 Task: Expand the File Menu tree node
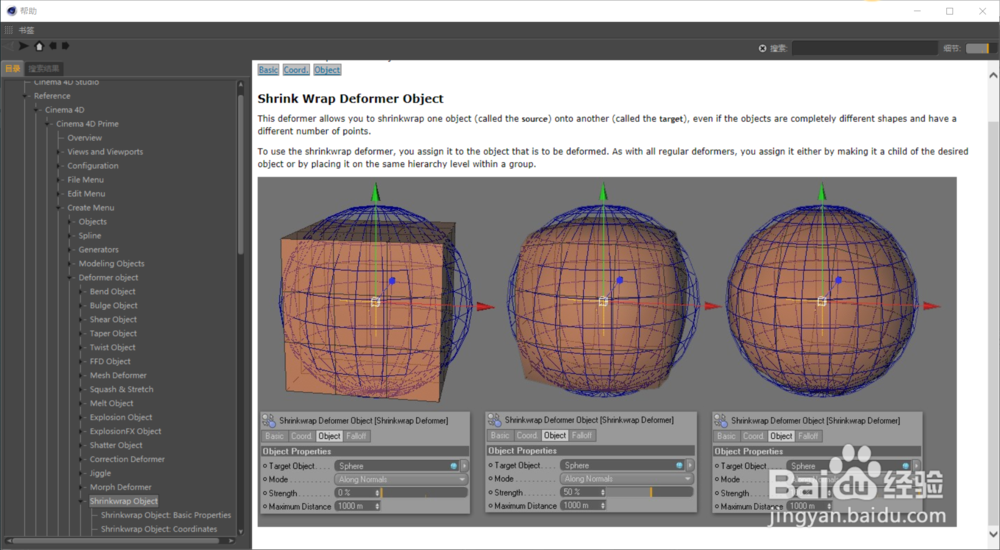[x=59, y=180]
